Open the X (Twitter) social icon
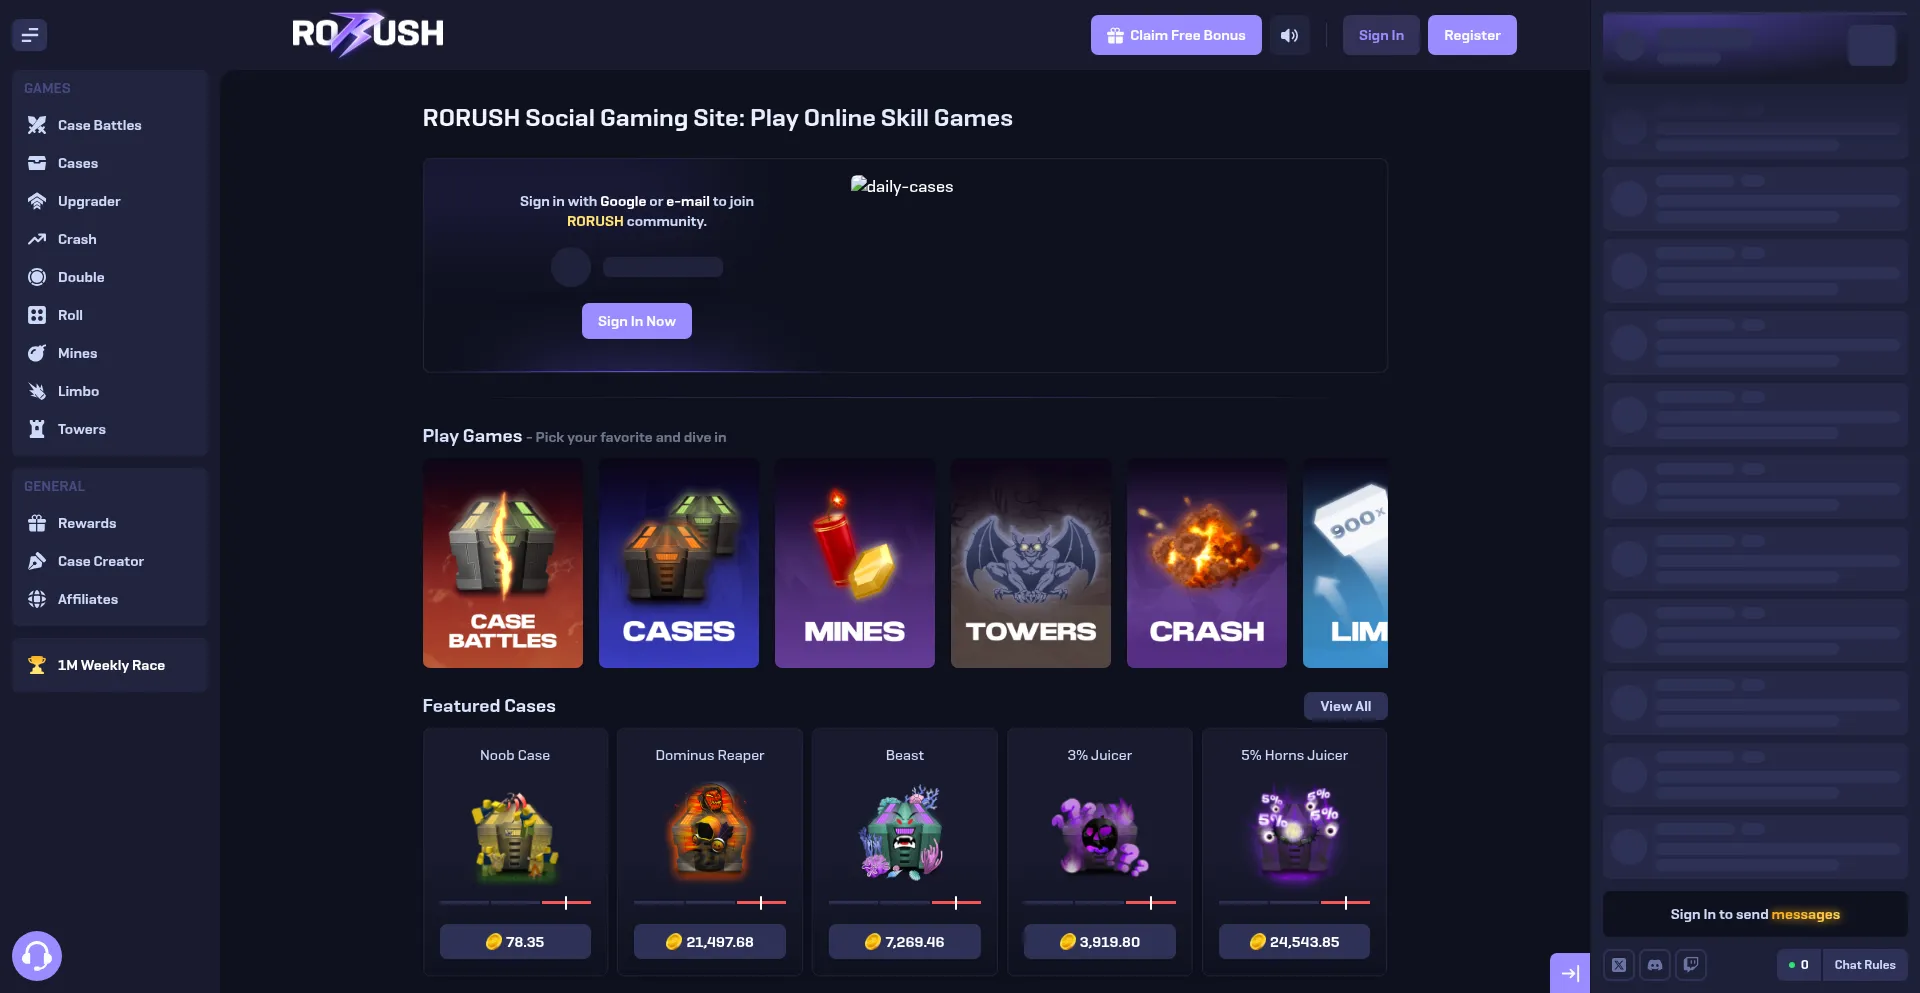Image resolution: width=1920 pixels, height=993 pixels. [x=1619, y=965]
